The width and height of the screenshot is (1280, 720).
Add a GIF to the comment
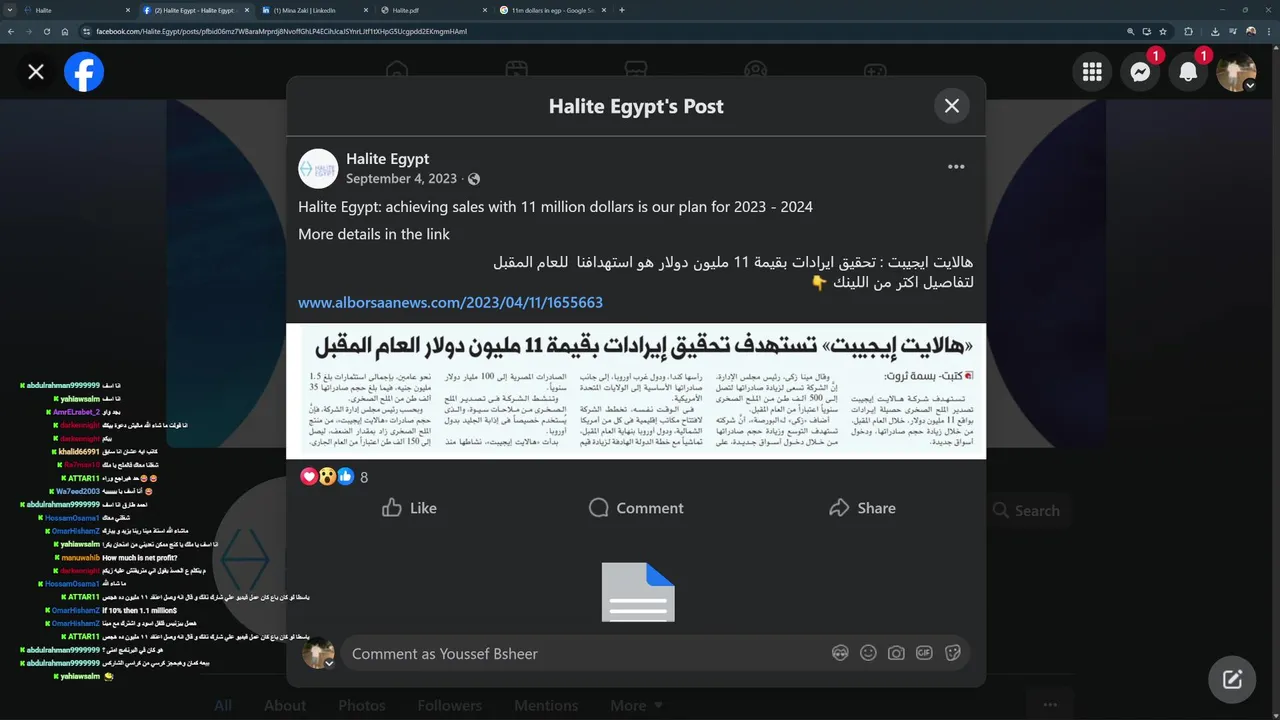coord(924,653)
